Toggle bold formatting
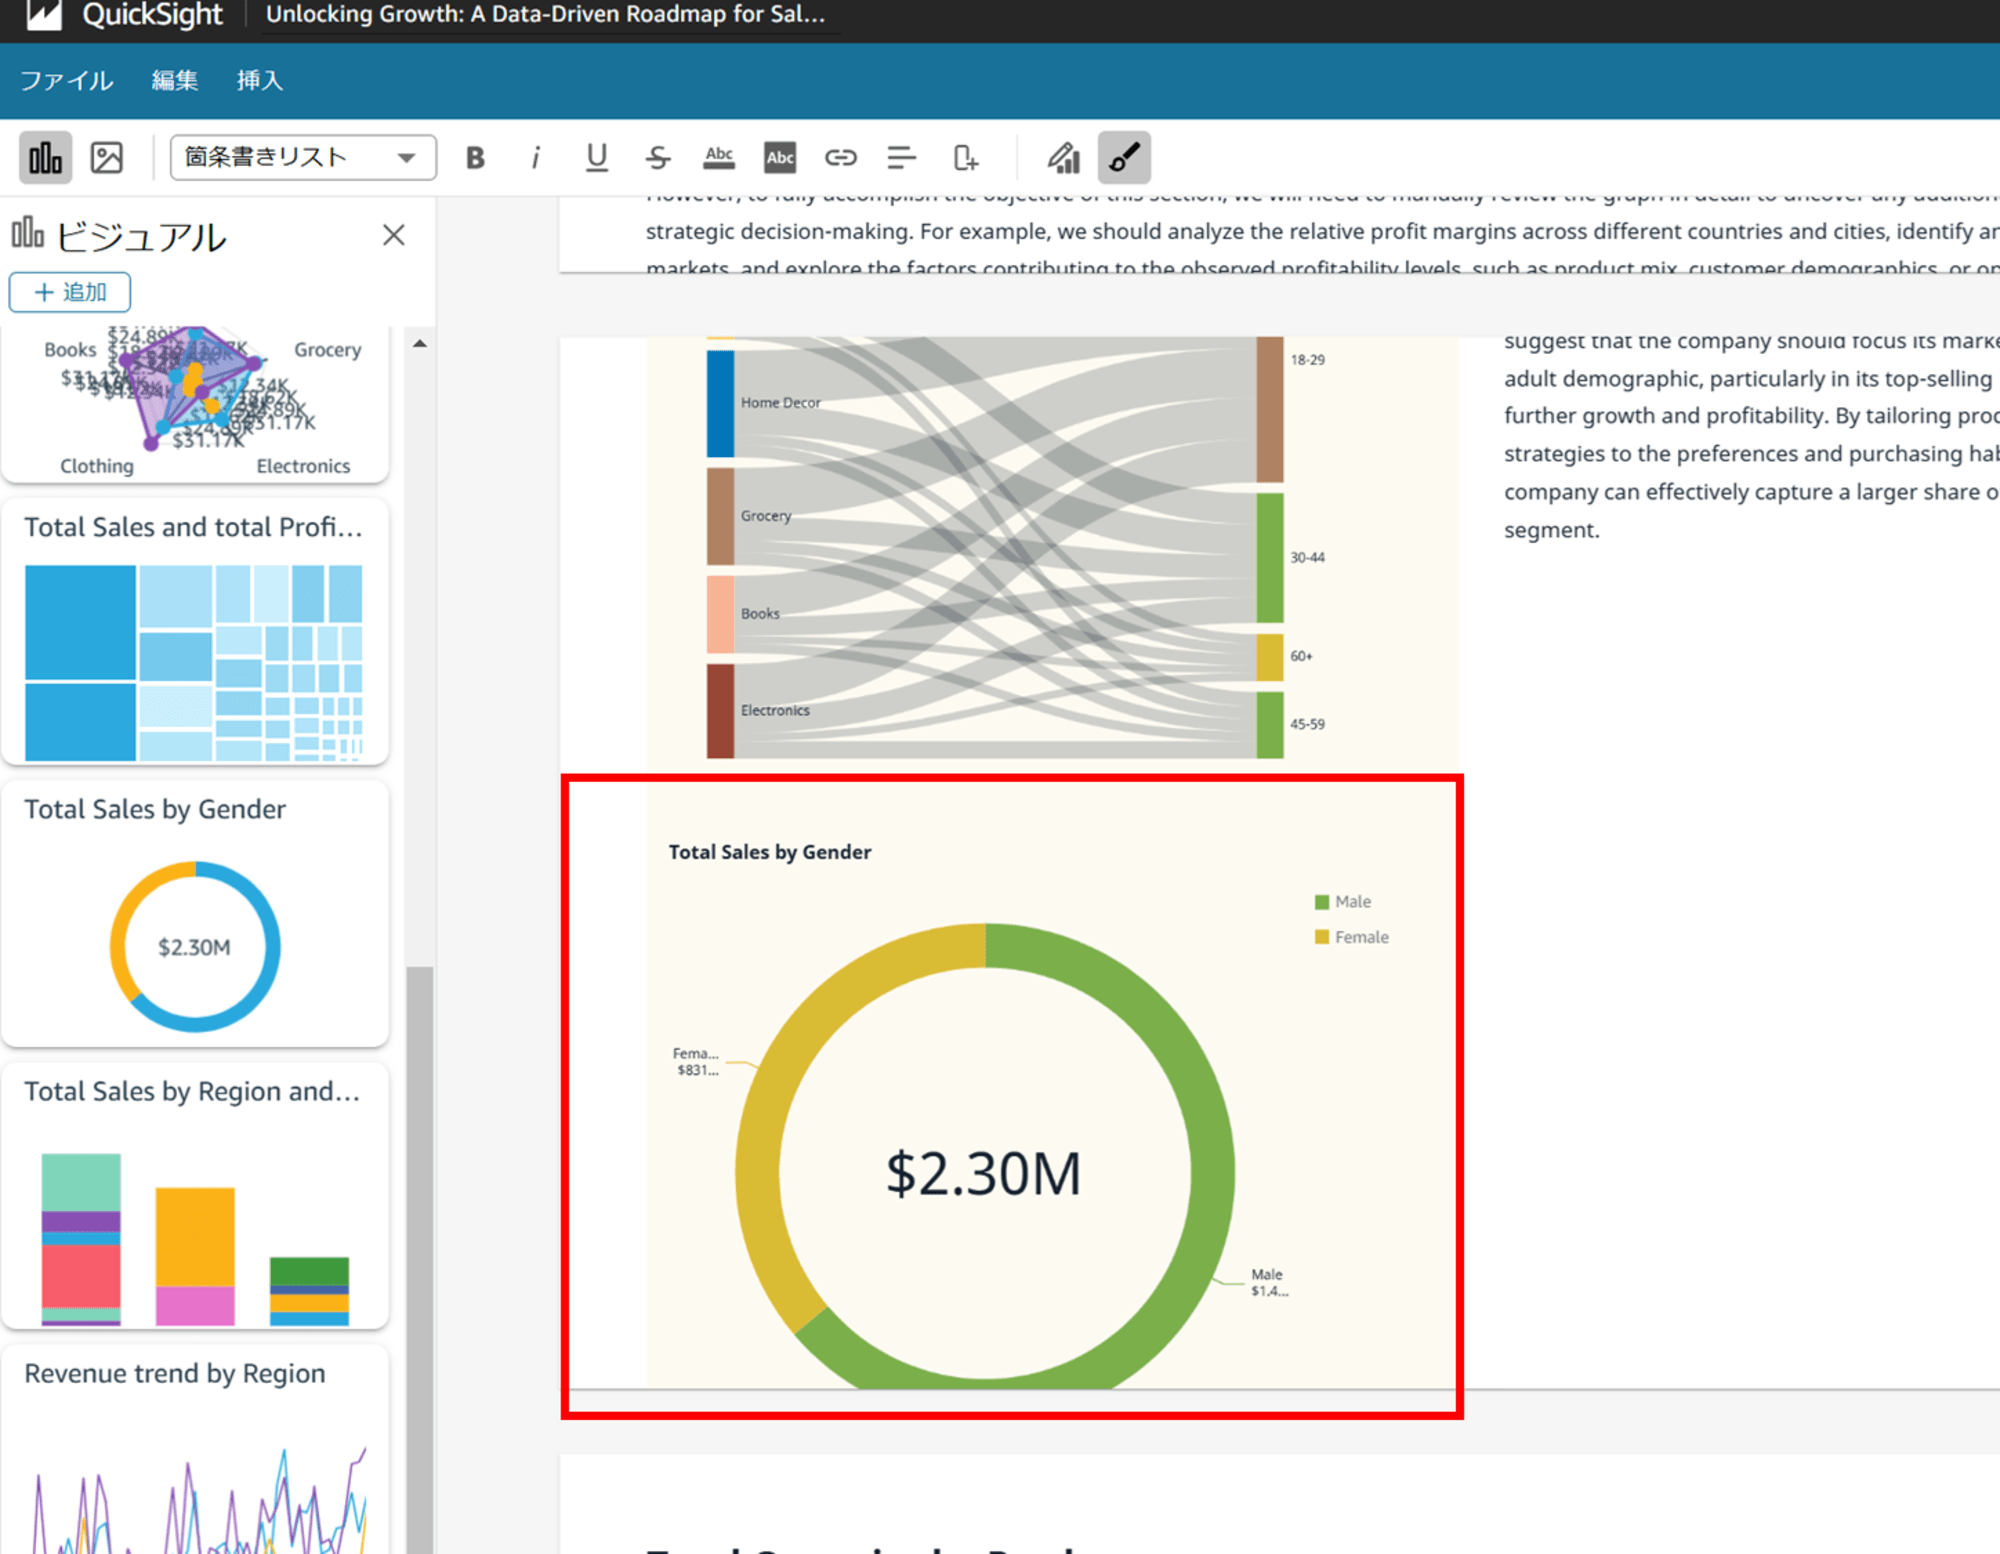 [475, 157]
